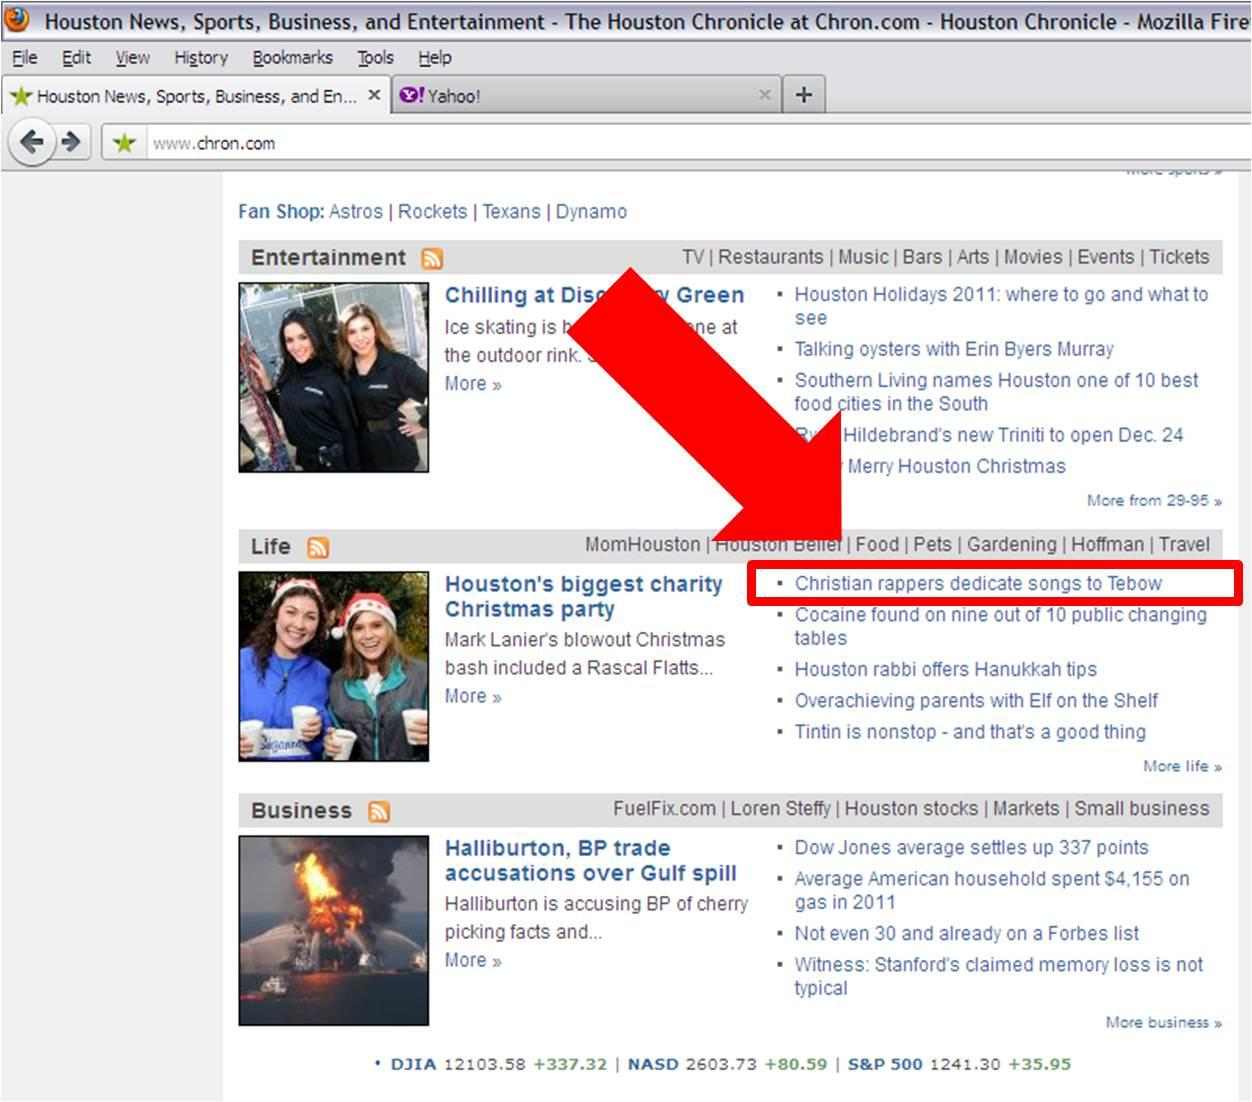
Task: Open the Halliburton, BP trade accusations headline
Action: (x=590, y=860)
